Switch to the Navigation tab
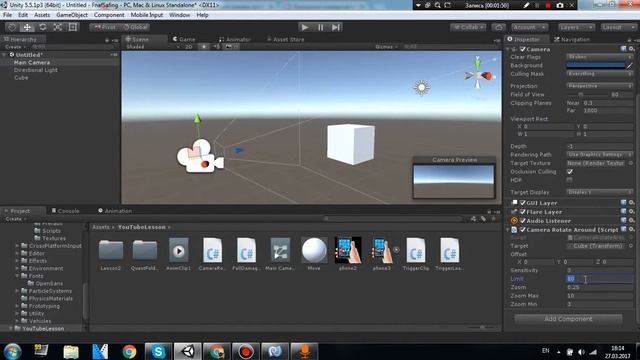 tap(572, 39)
